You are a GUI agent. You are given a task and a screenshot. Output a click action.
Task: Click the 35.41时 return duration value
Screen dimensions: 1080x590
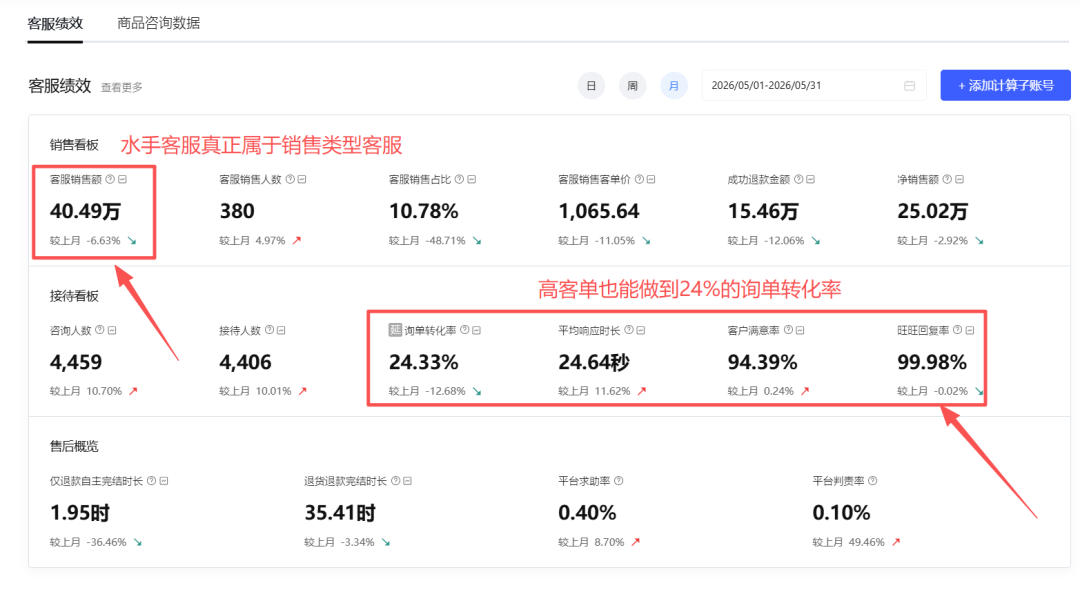pyautogui.click(x=340, y=513)
